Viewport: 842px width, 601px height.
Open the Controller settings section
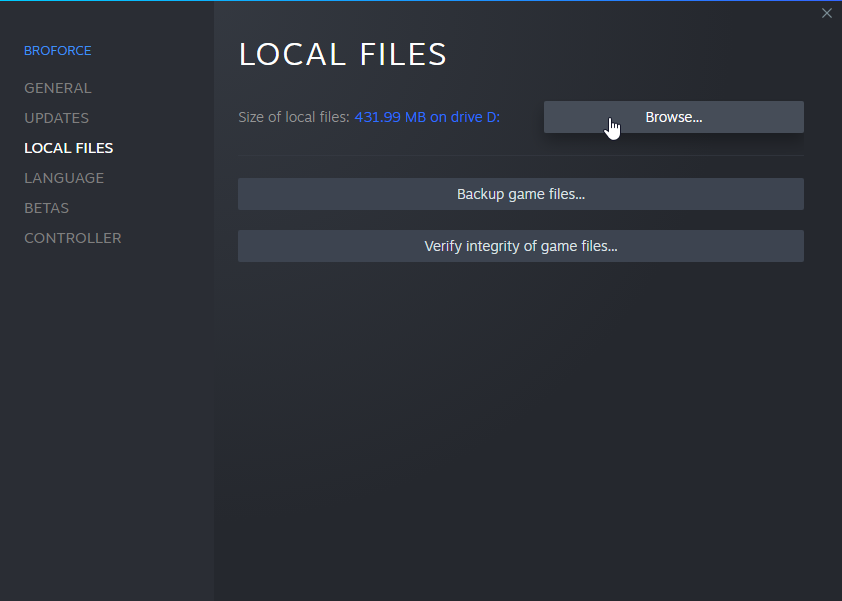click(72, 238)
